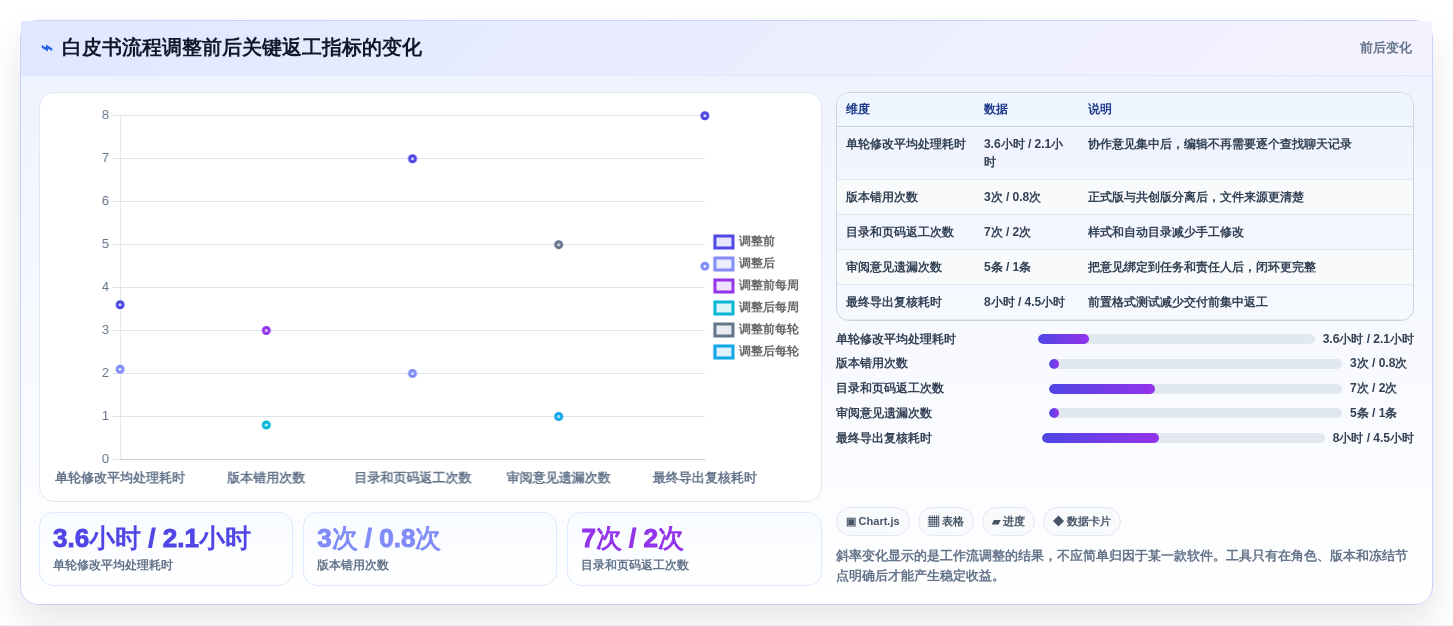Viewport: 1453px width, 626px height.
Task: Select the 进度 chip
Action: [1008, 521]
